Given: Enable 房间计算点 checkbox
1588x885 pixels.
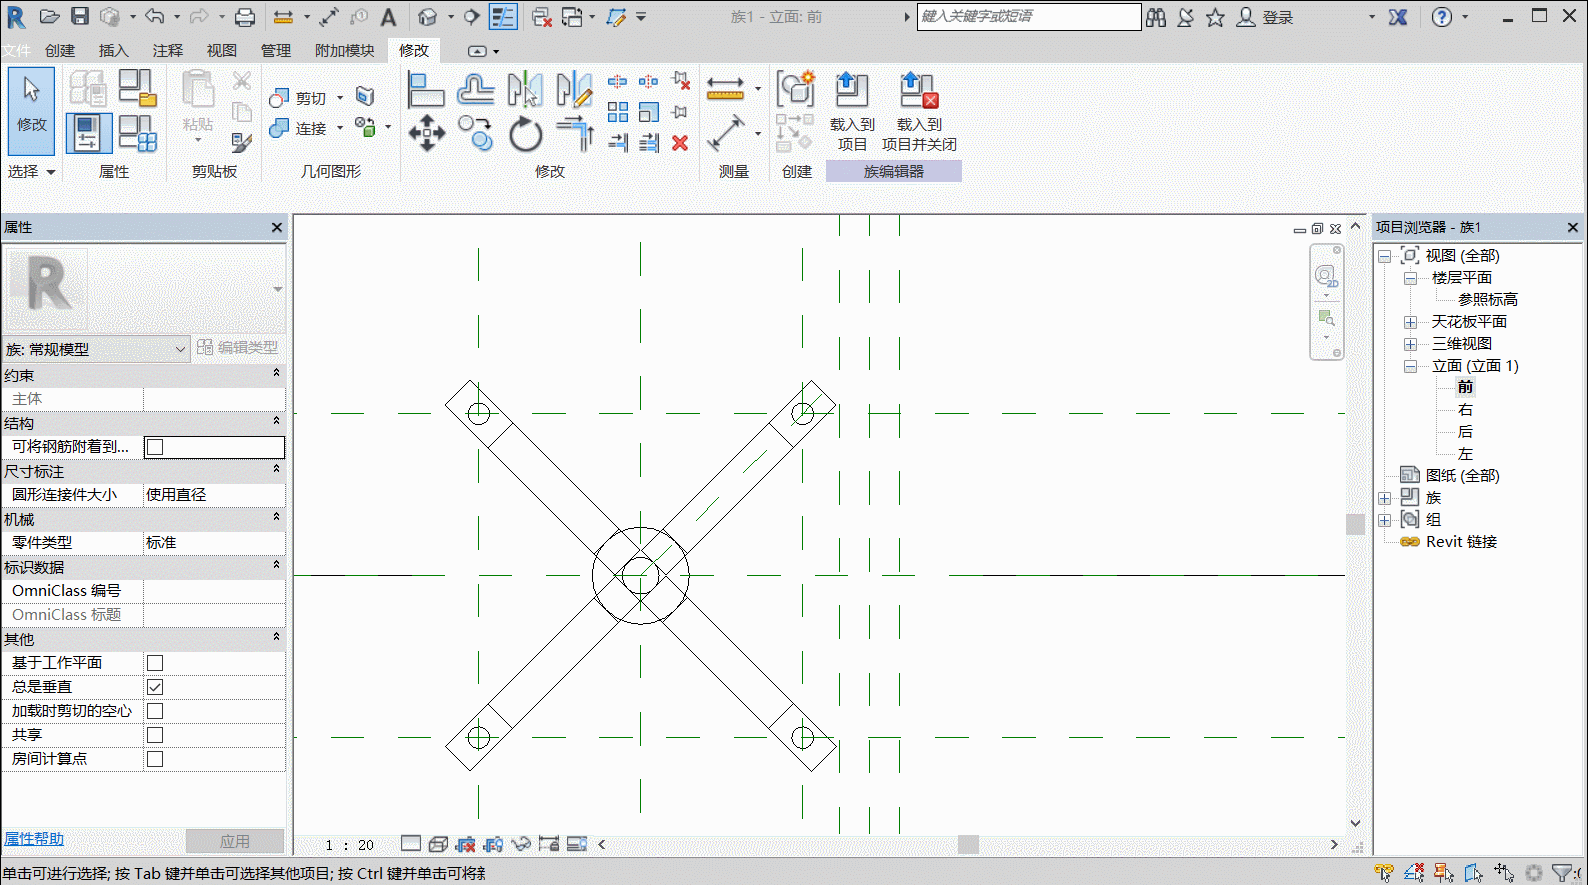Looking at the screenshot, I should pos(155,759).
